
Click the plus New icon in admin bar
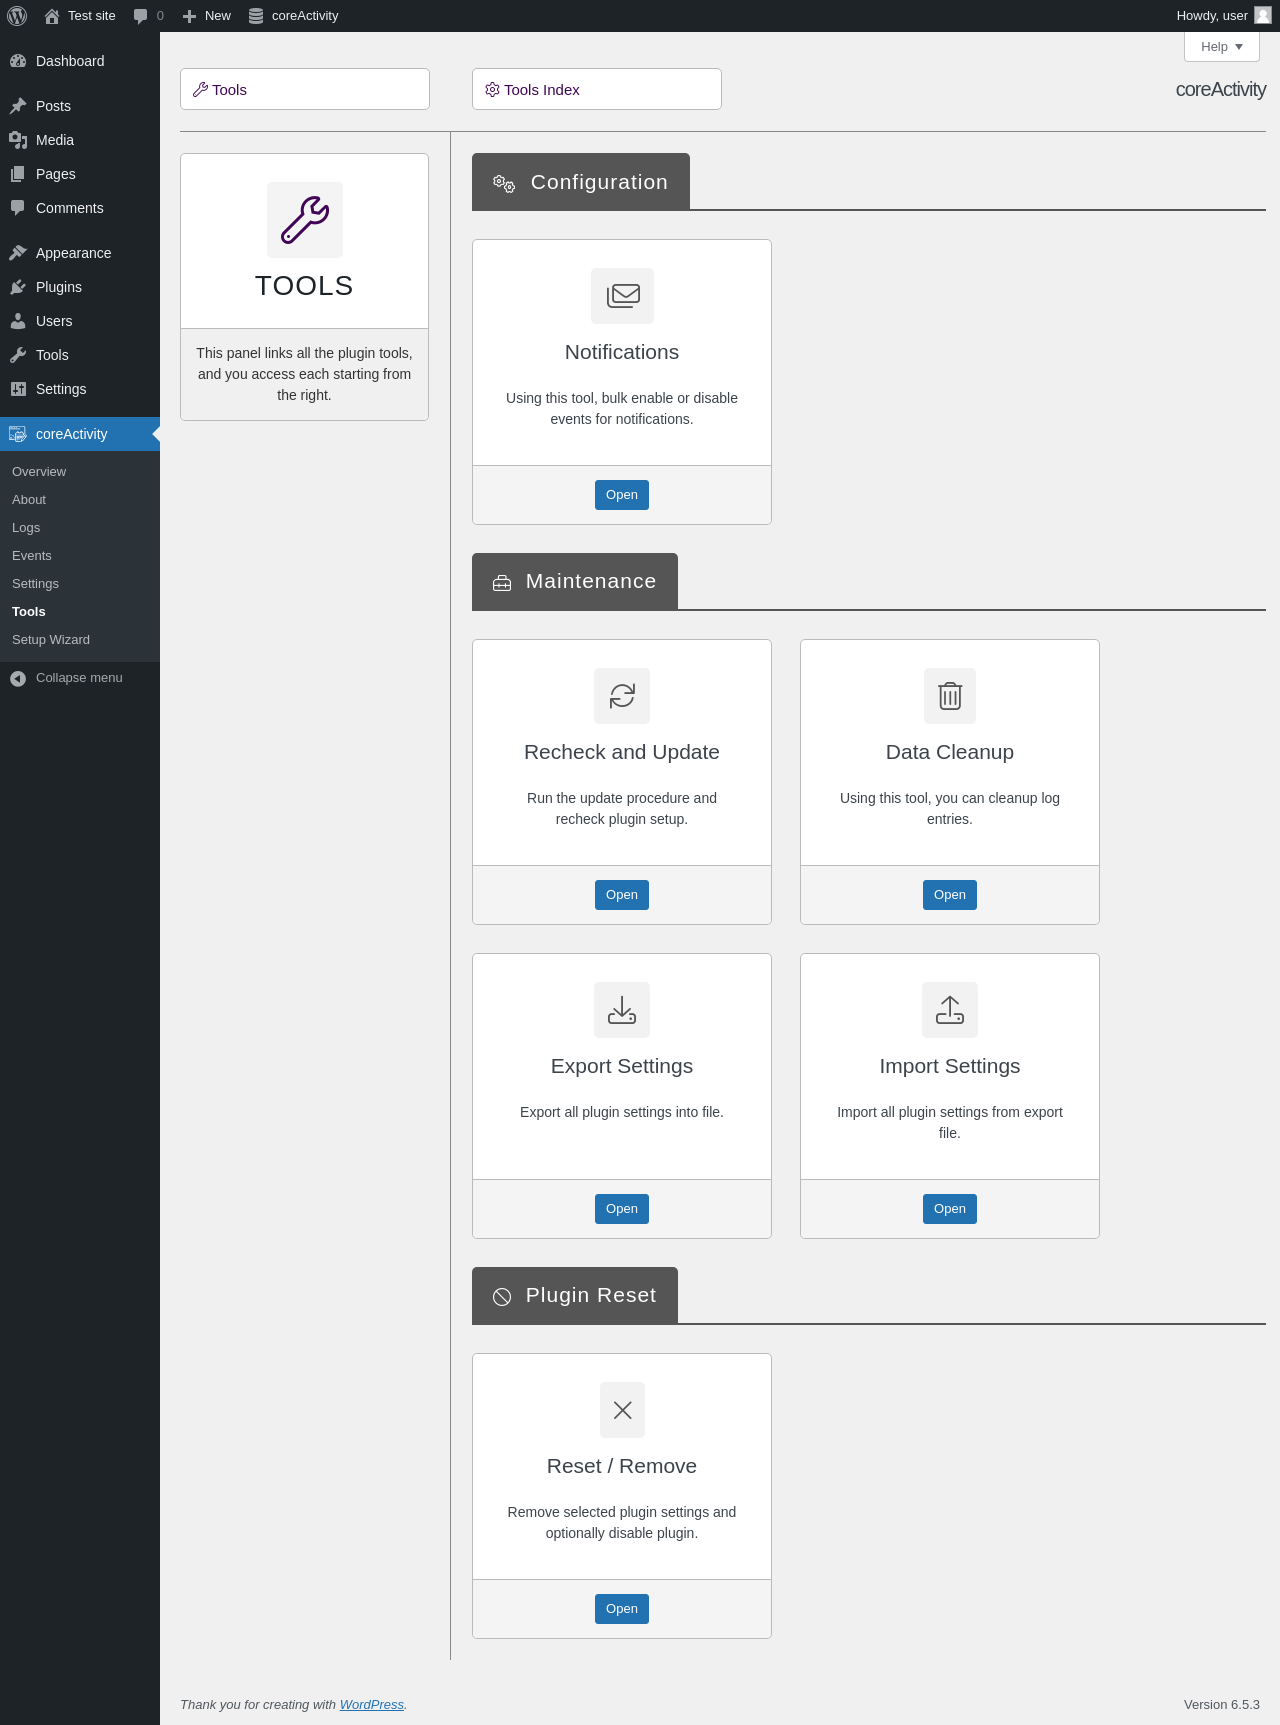pos(189,16)
